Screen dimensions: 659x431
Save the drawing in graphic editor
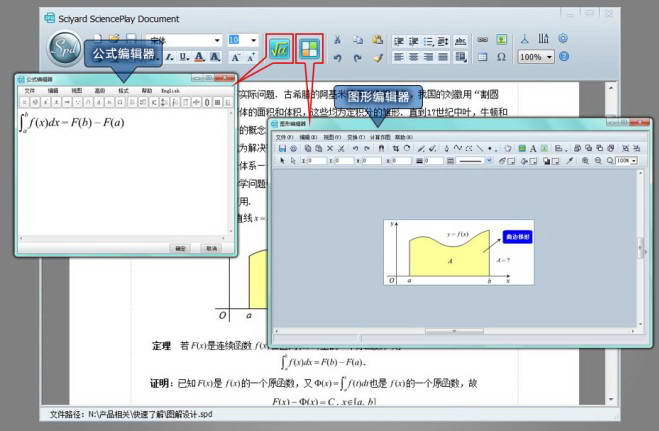click(282, 148)
